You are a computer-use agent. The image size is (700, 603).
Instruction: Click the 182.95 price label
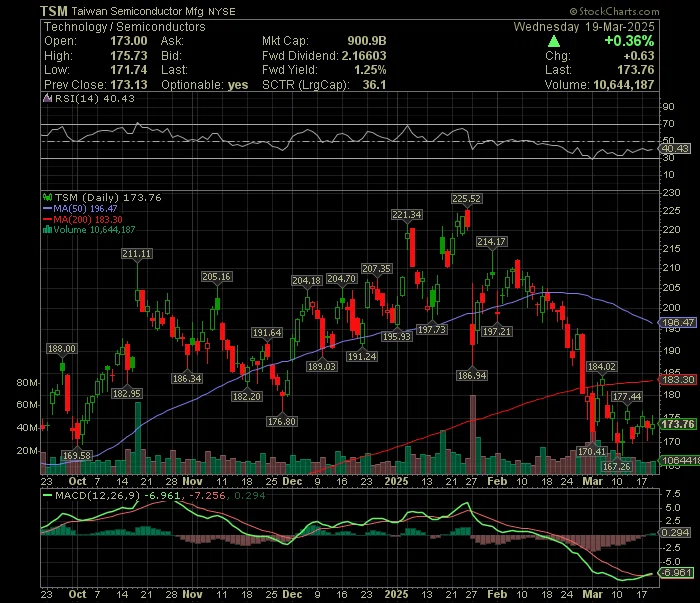127,393
